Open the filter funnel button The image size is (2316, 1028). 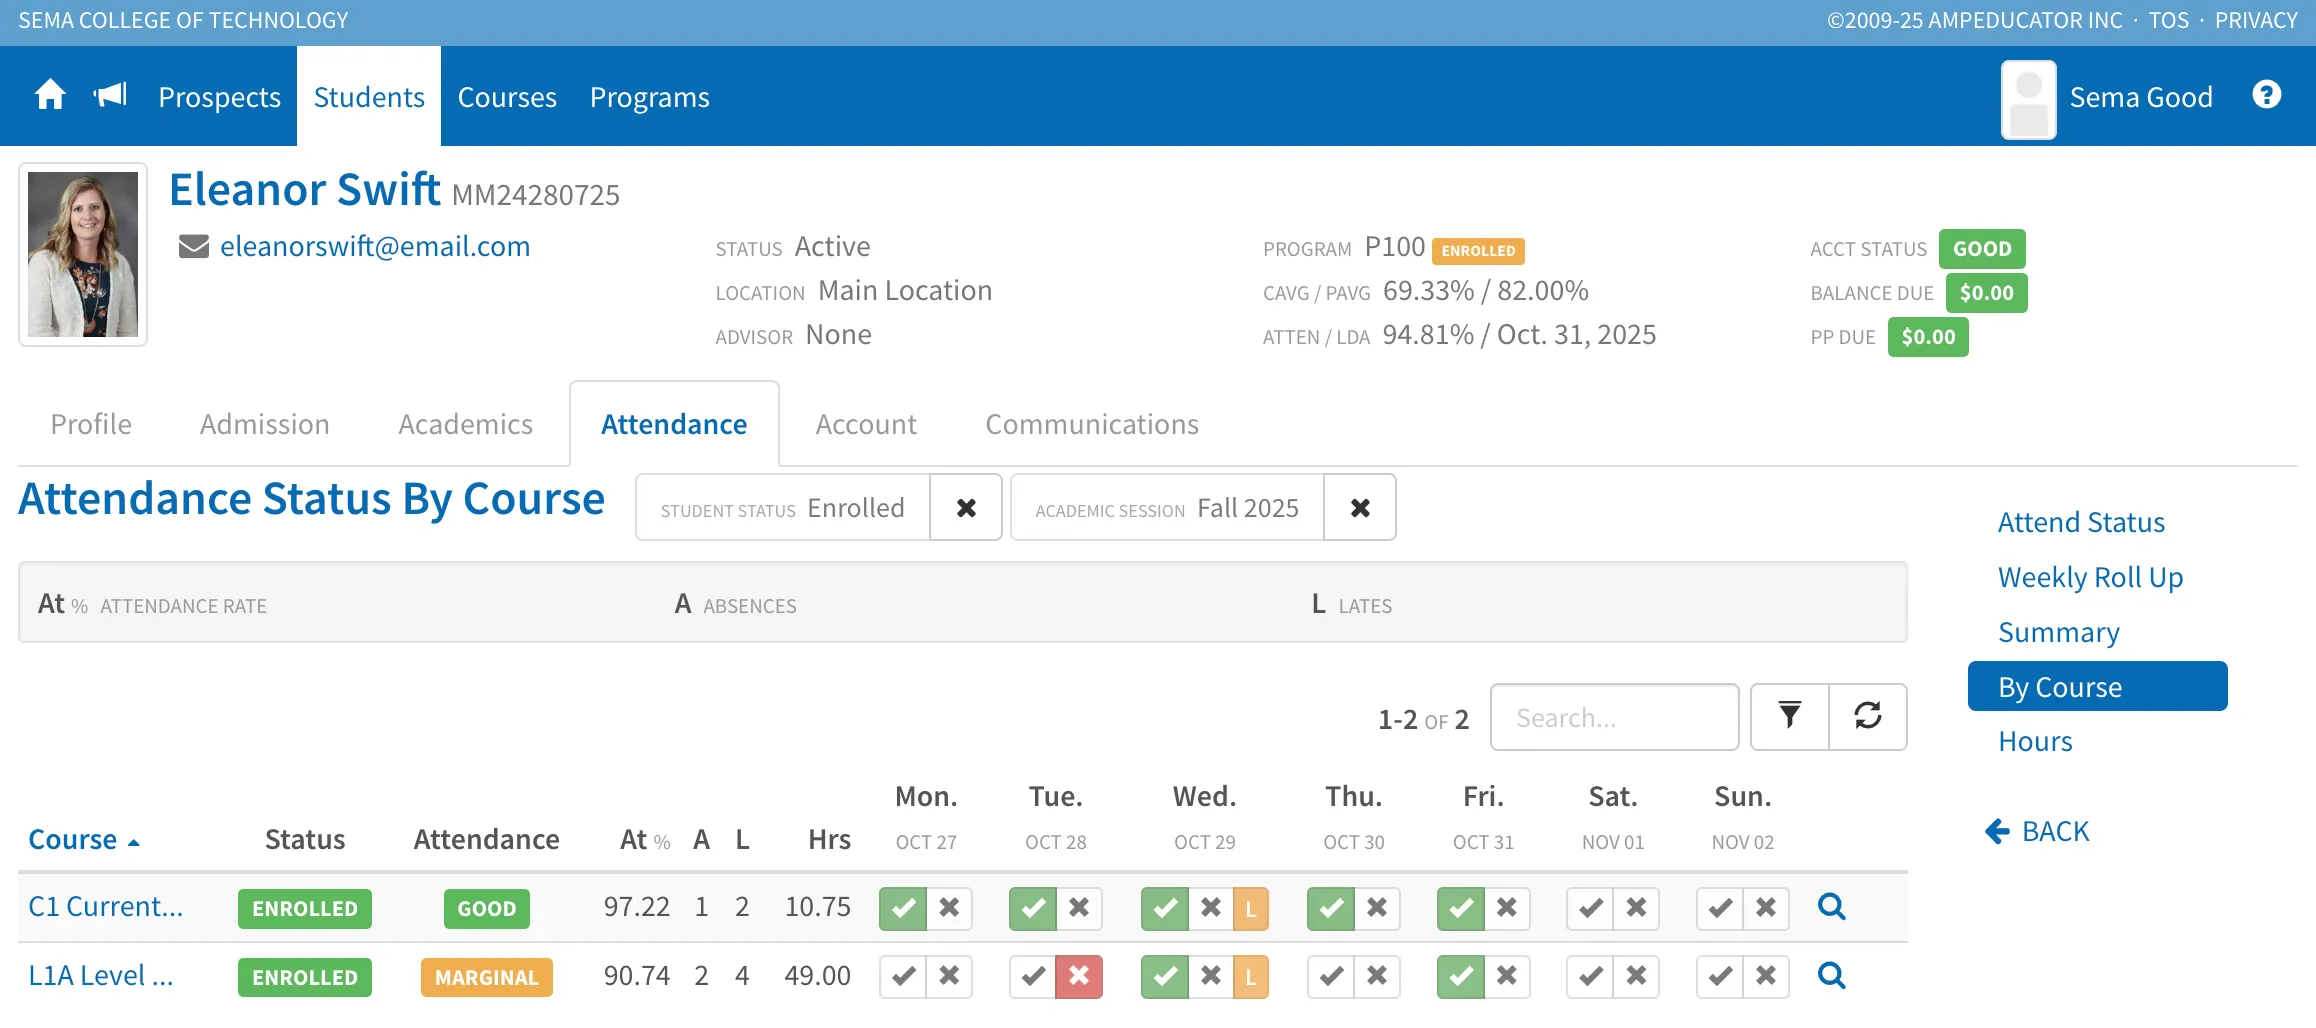[1790, 716]
